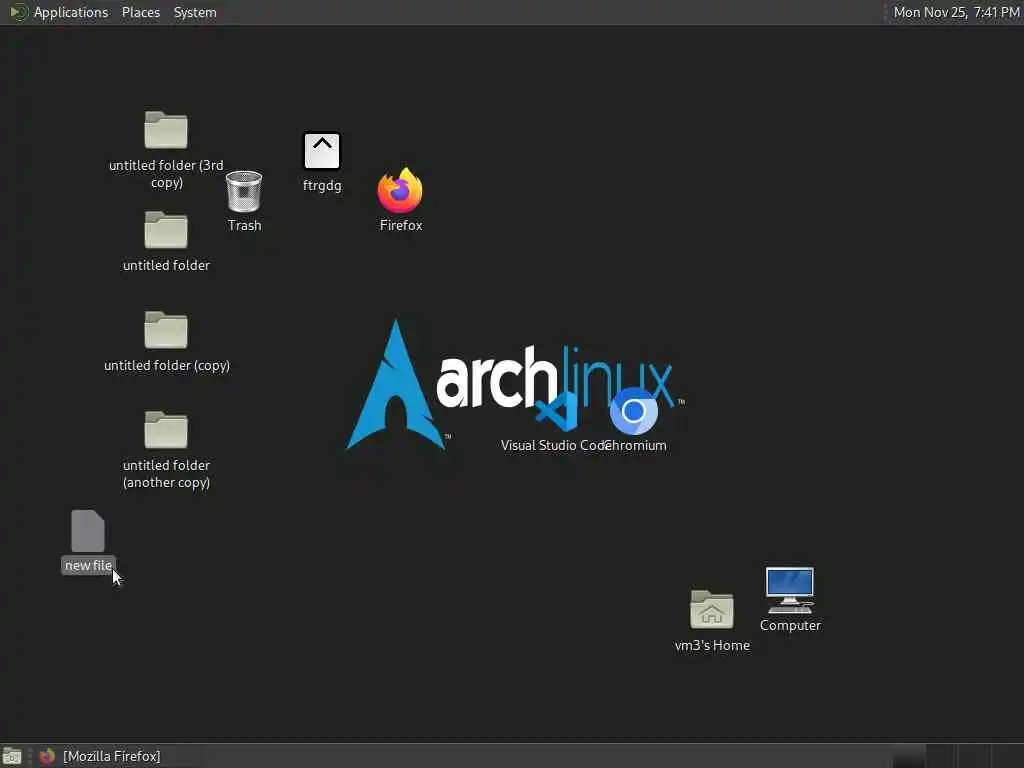Click the 'untitled folder (copy)' label text
The image size is (1024, 768).
[x=167, y=366]
